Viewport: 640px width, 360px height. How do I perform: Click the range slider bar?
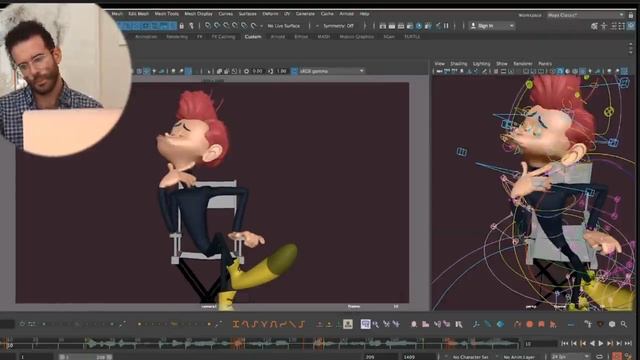(x=86, y=357)
